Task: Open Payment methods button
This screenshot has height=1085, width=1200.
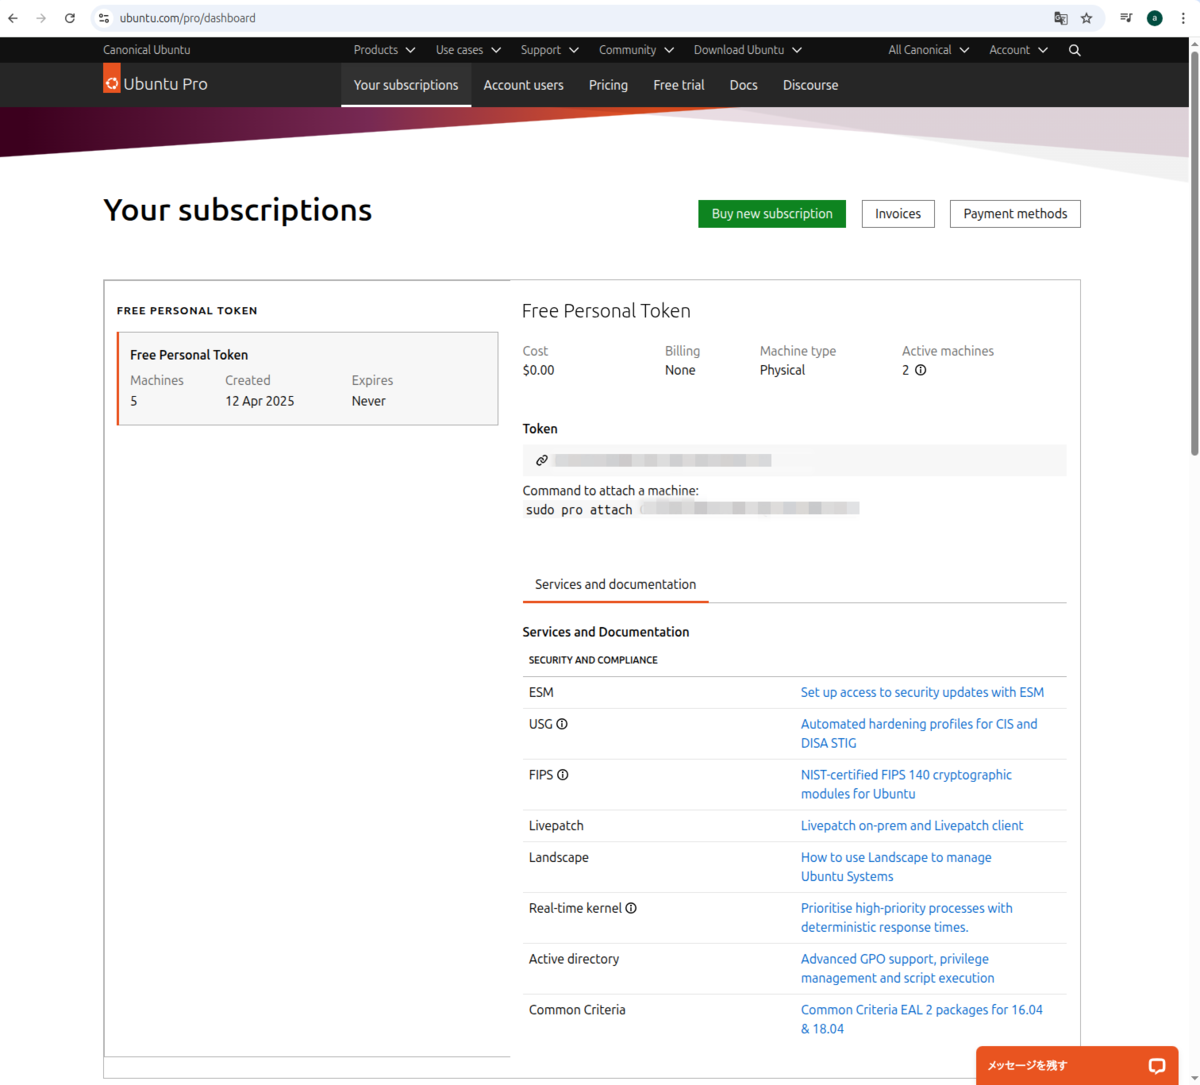Action: [x=1015, y=214]
